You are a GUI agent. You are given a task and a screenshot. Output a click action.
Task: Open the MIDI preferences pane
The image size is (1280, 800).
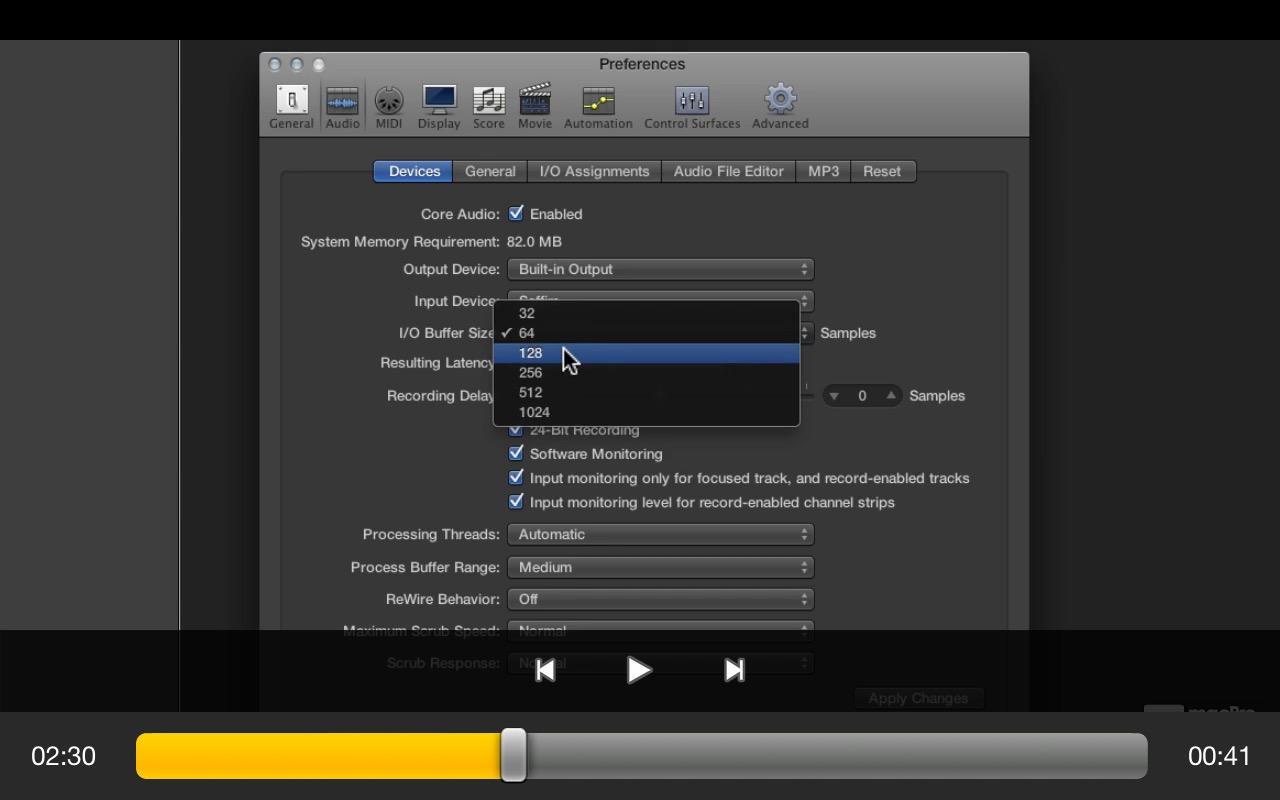tap(389, 107)
